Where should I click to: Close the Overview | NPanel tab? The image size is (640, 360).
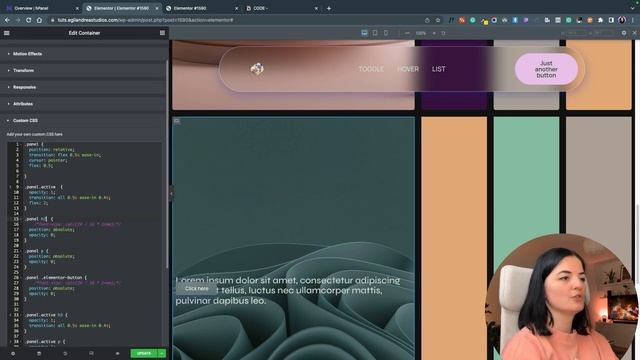pyautogui.click(x=77, y=8)
